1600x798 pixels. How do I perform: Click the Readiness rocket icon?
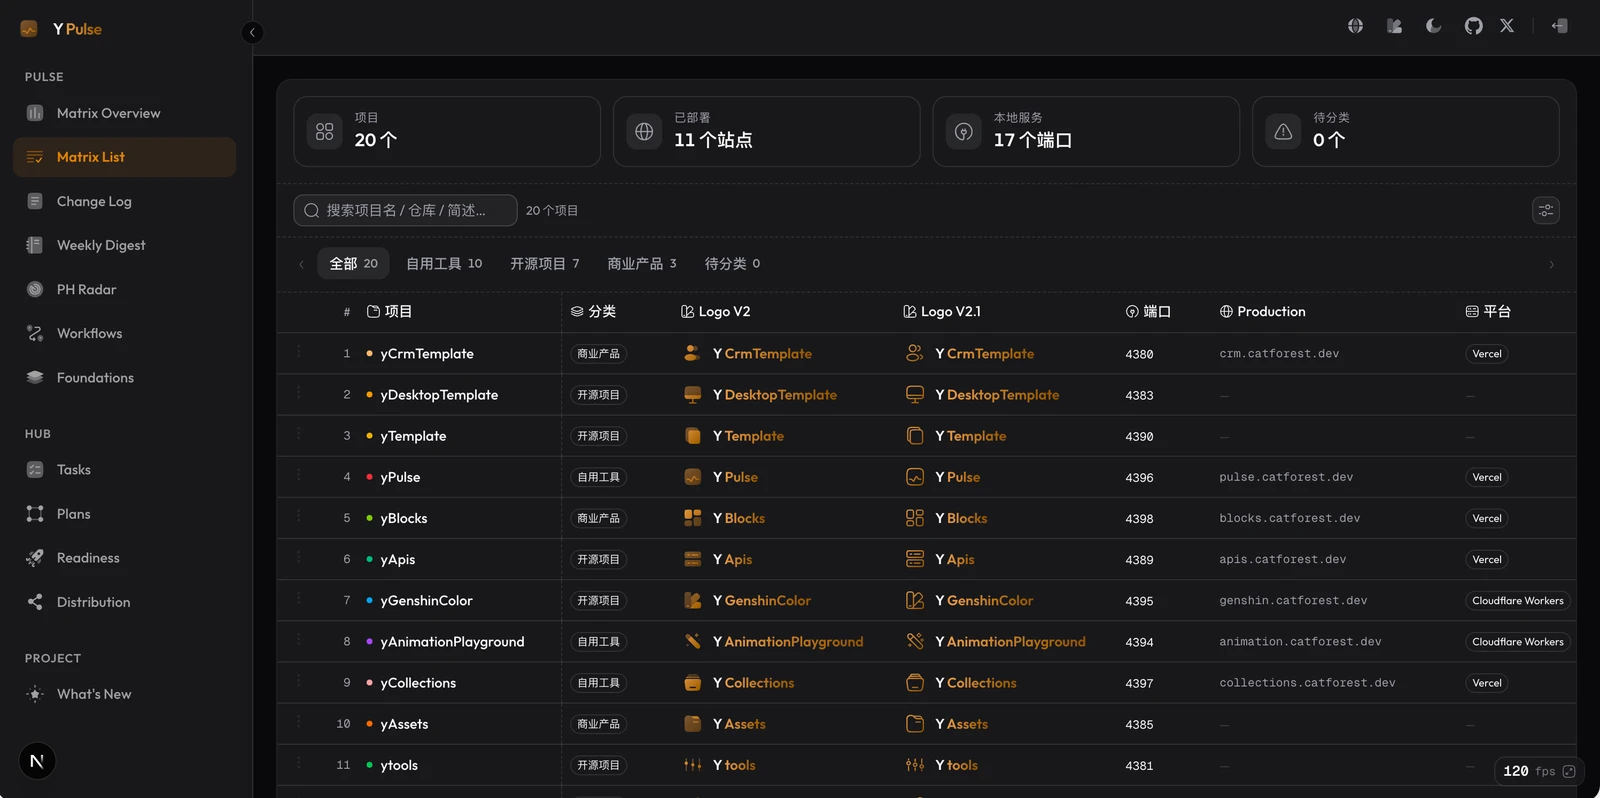click(x=35, y=558)
